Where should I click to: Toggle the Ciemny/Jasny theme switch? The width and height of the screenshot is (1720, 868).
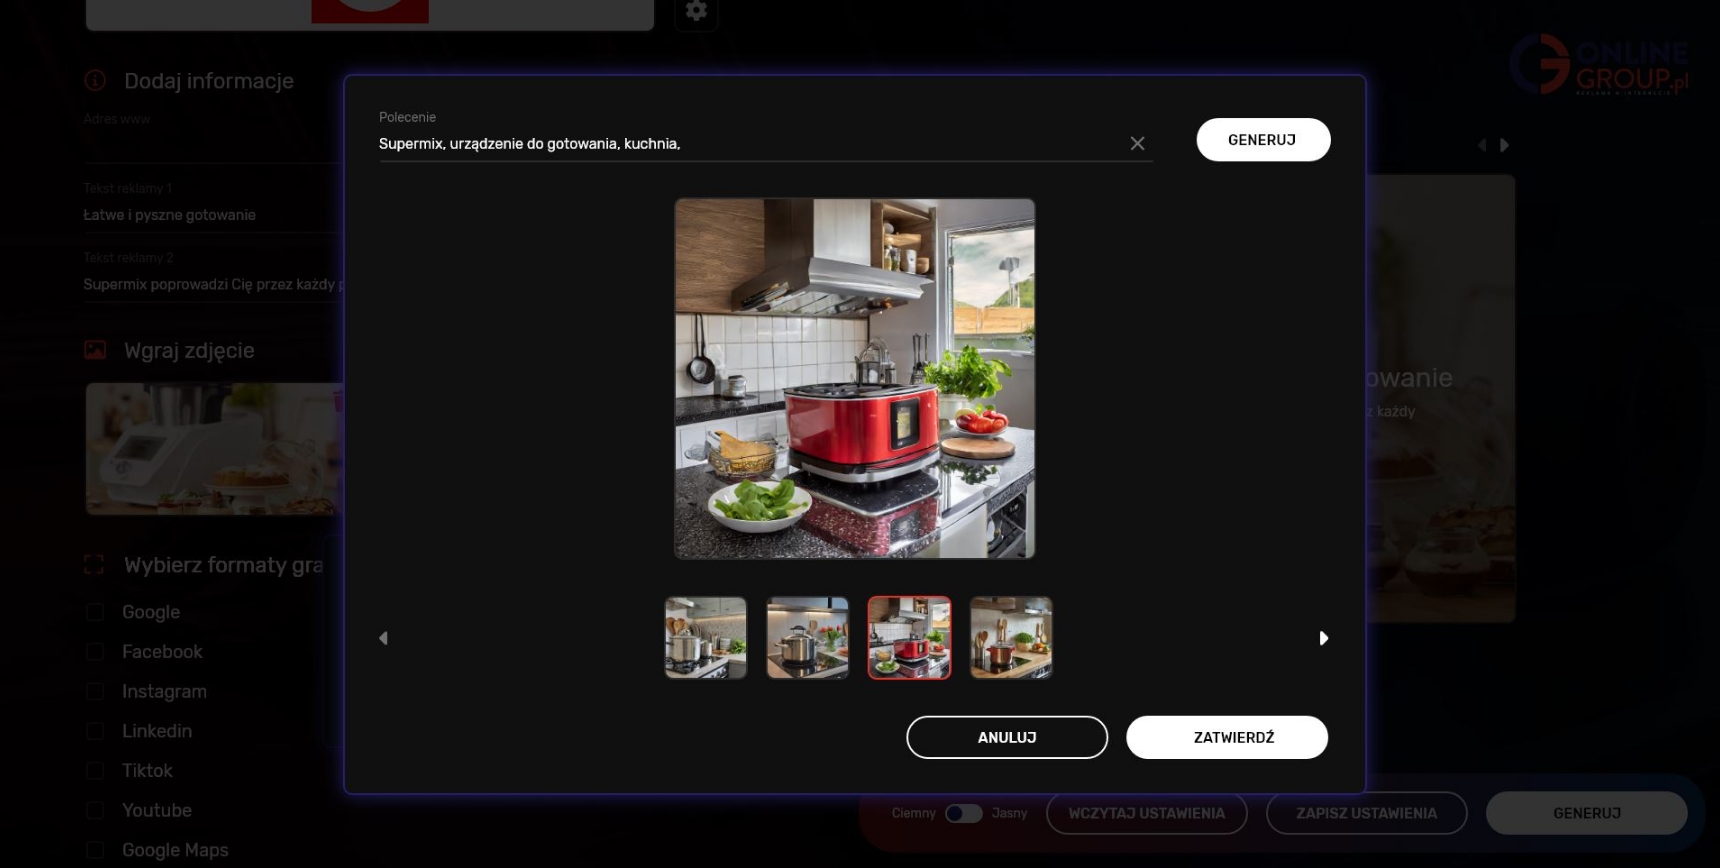(x=963, y=813)
